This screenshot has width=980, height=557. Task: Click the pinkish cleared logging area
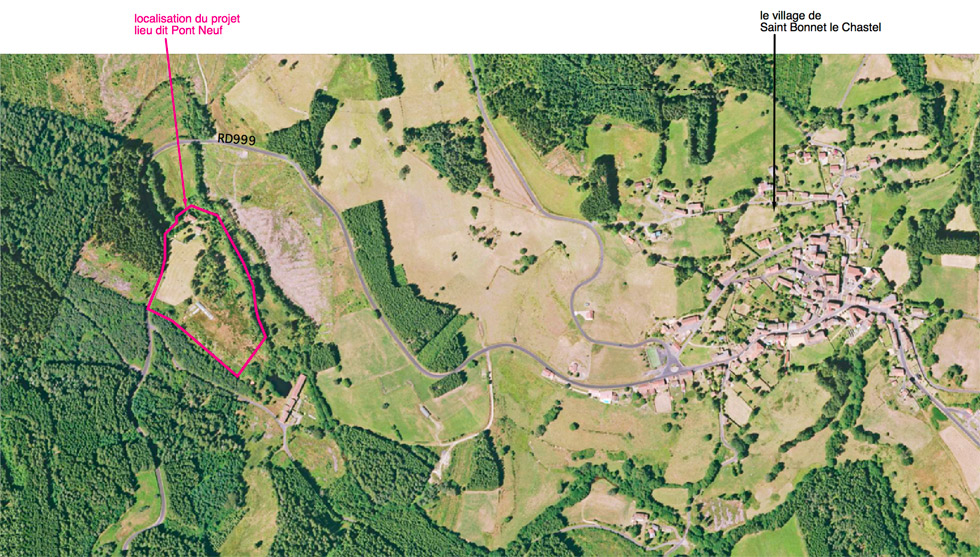[280, 256]
